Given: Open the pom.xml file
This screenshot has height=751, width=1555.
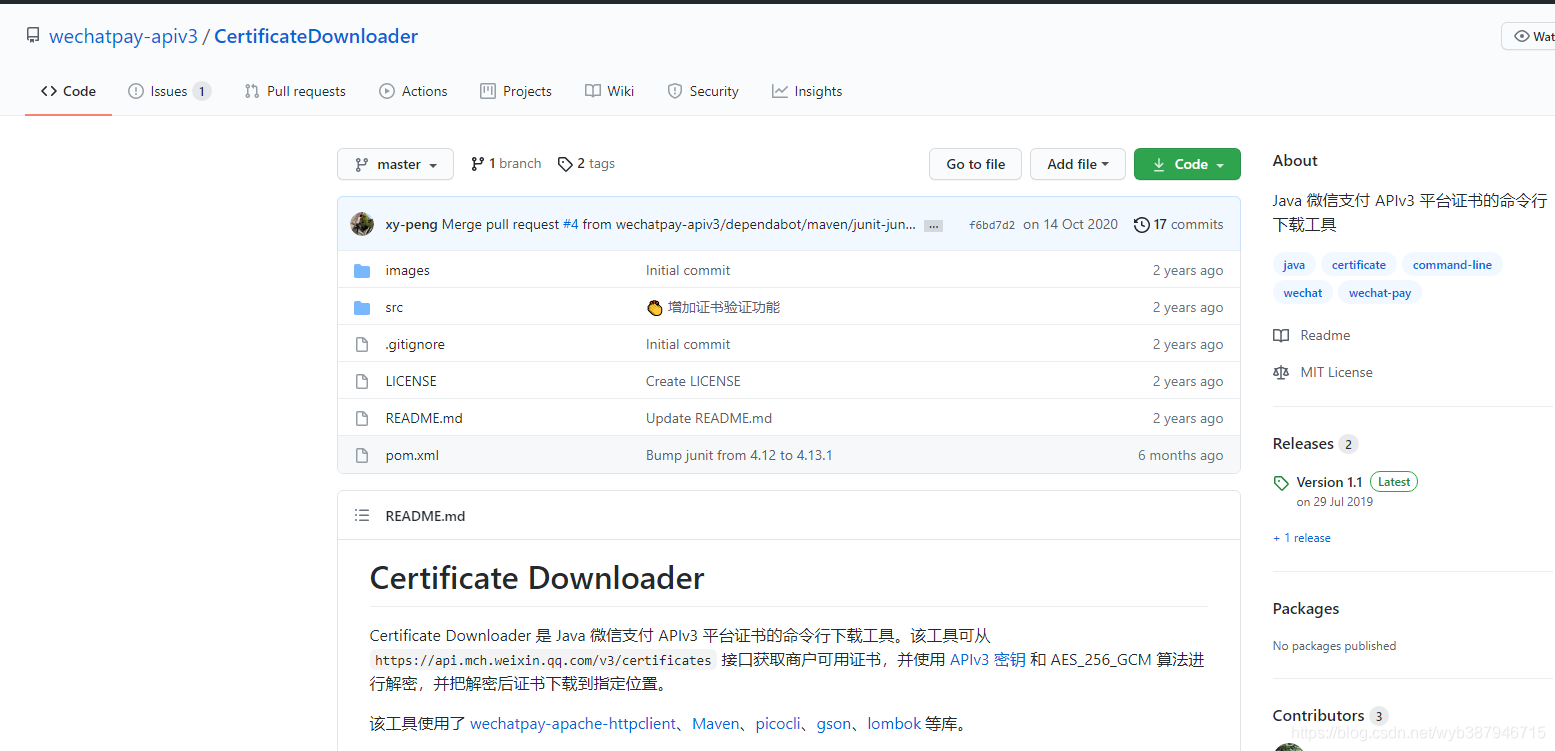Looking at the screenshot, I should [x=412, y=456].
